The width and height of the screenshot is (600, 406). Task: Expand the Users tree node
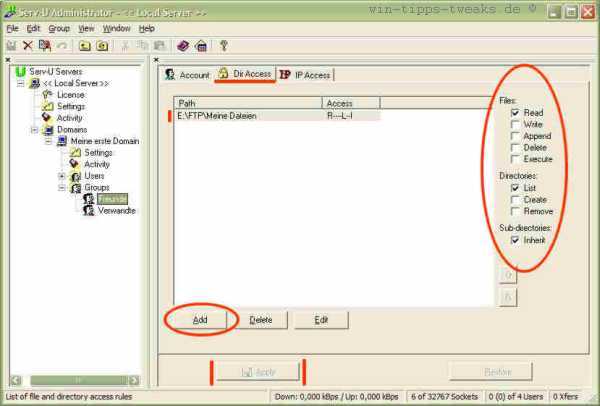[x=62, y=176]
